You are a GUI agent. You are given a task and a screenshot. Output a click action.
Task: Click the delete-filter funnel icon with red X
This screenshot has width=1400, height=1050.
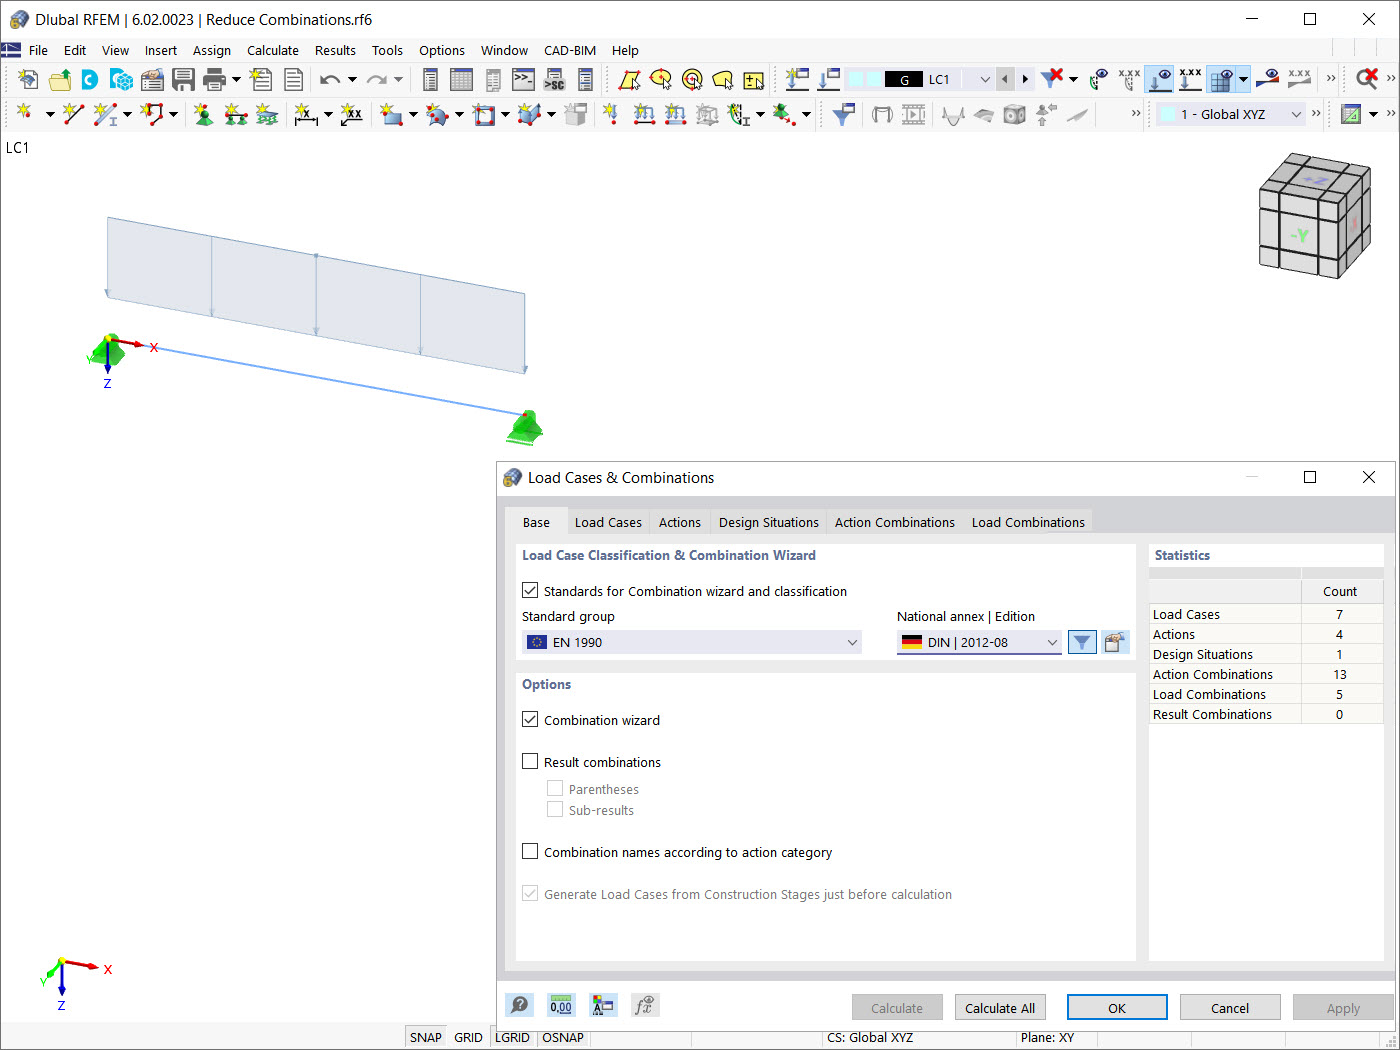pos(1051,78)
